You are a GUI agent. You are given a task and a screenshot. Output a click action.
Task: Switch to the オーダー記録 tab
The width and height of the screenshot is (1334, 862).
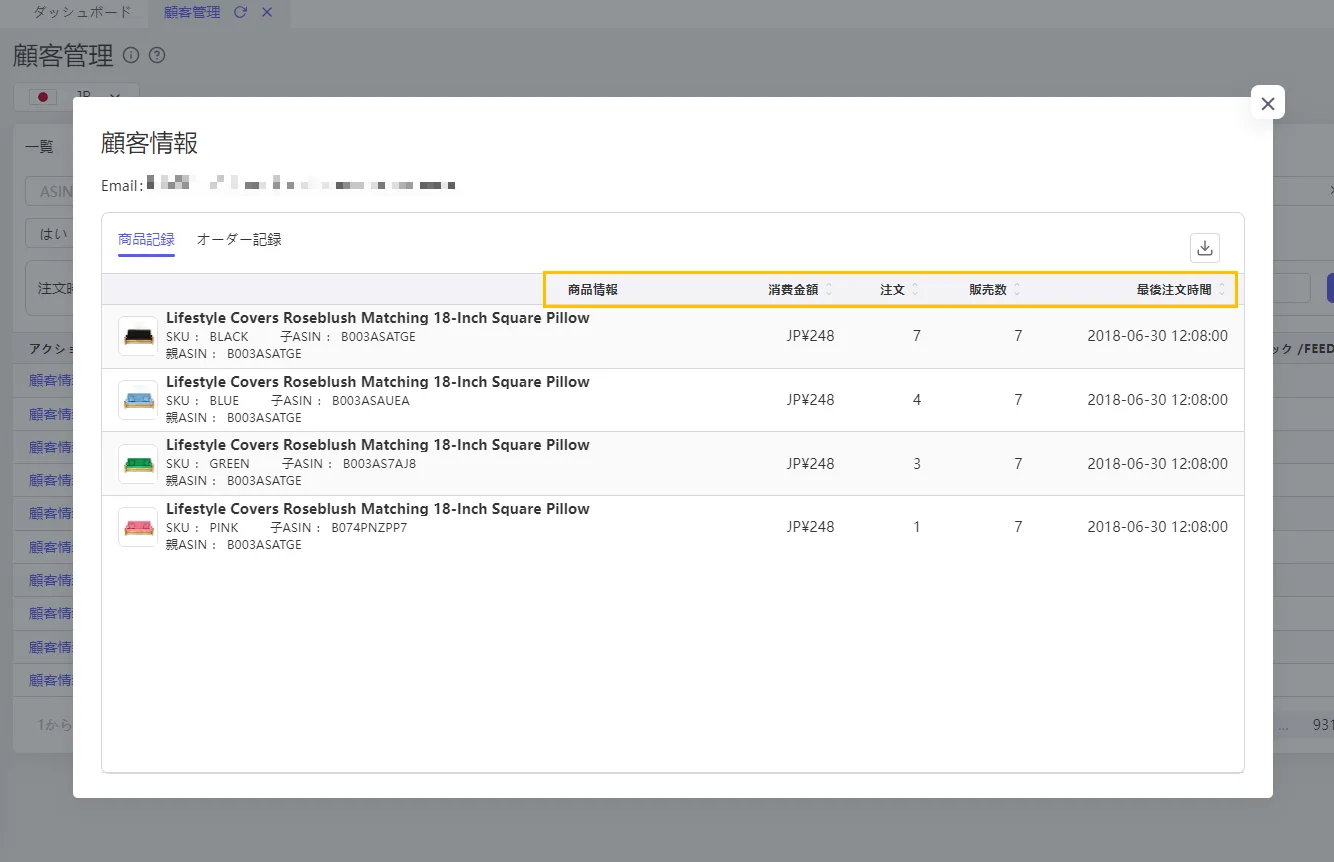(239, 239)
